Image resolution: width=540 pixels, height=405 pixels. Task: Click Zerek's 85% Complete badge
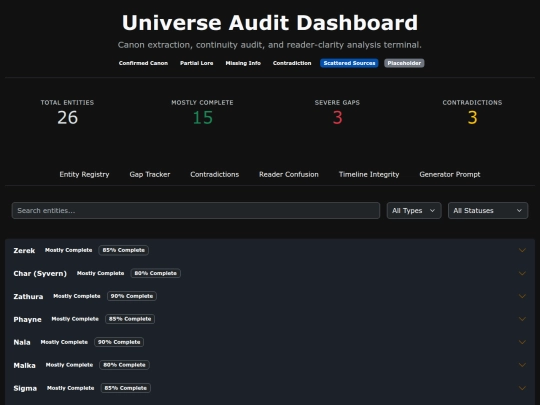click(124, 250)
